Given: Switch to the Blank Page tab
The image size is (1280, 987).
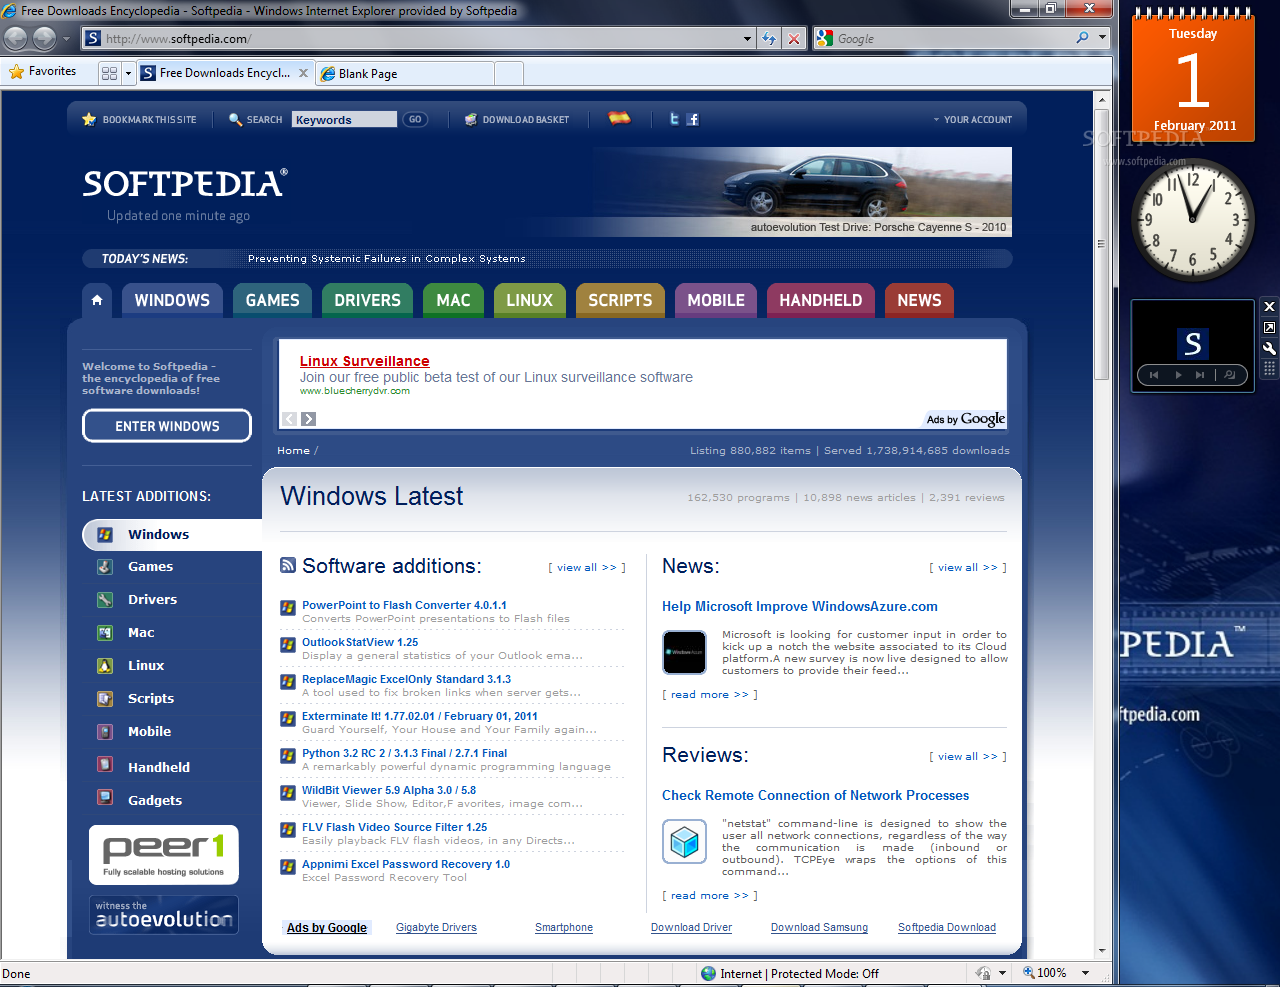Looking at the screenshot, I should point(404,73).
